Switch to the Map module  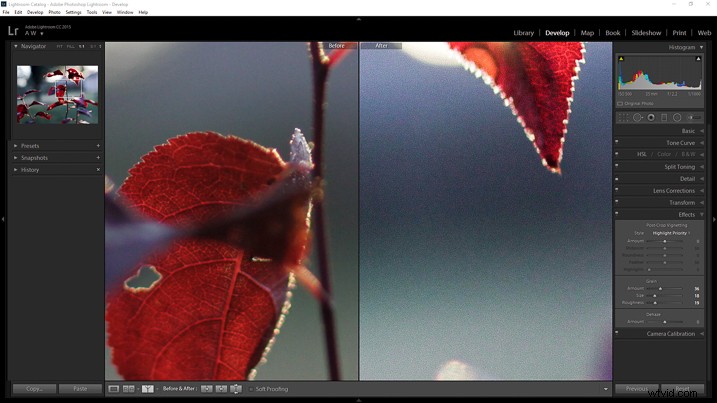pyautogui.click(x=587, y=33)
